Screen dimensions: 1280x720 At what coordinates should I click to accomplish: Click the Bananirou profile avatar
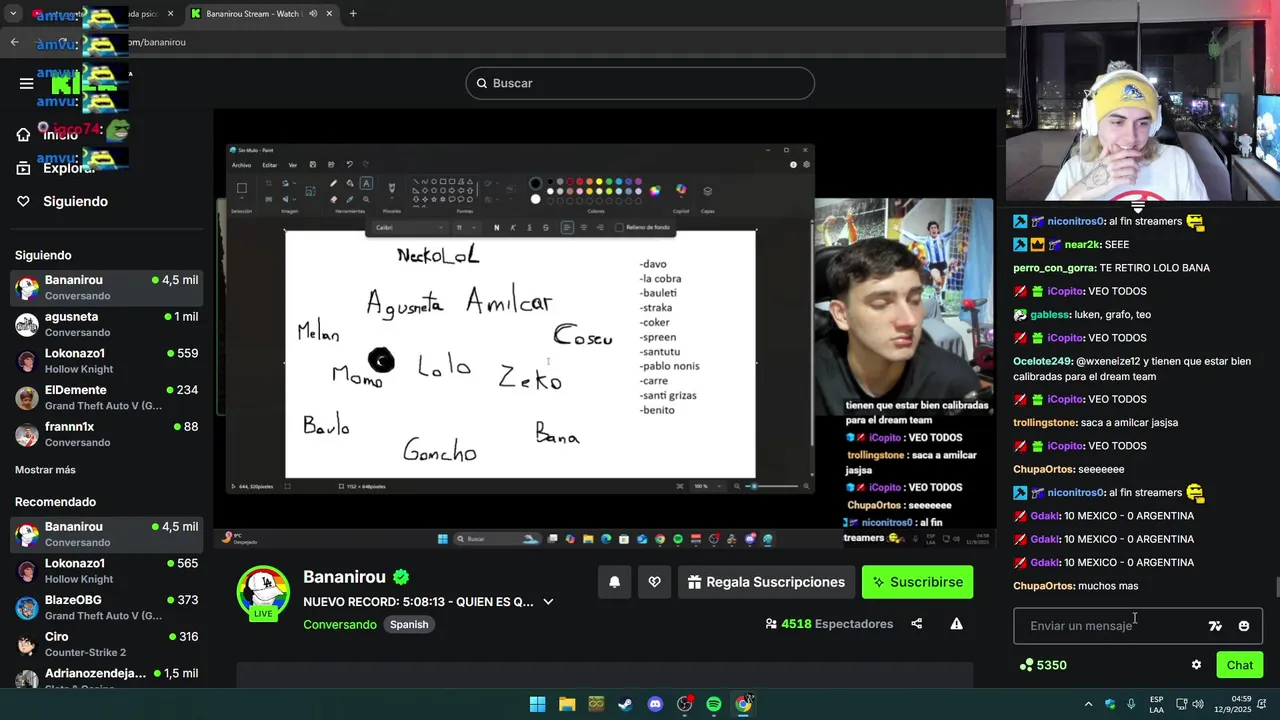263,592
